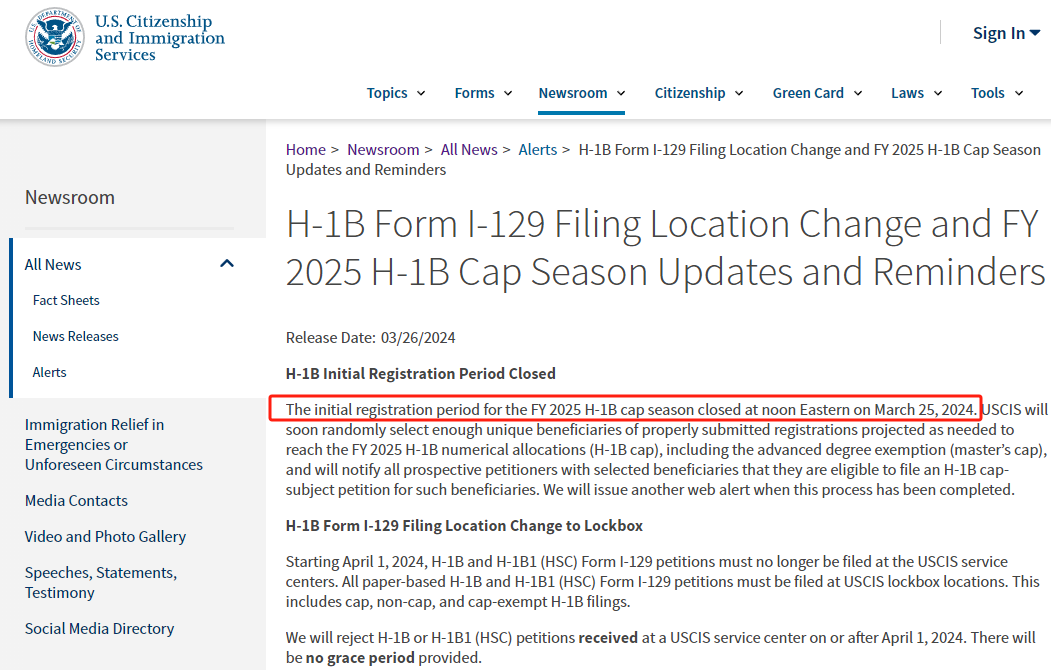Open the Newsroom breadcrumb link
Viewport: 1051px width, 670px height.
383,149
